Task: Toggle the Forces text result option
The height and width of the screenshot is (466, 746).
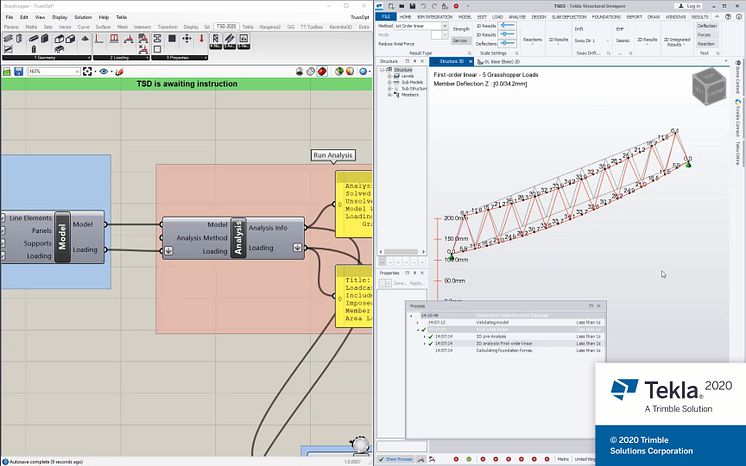Action: coord(706,35)
